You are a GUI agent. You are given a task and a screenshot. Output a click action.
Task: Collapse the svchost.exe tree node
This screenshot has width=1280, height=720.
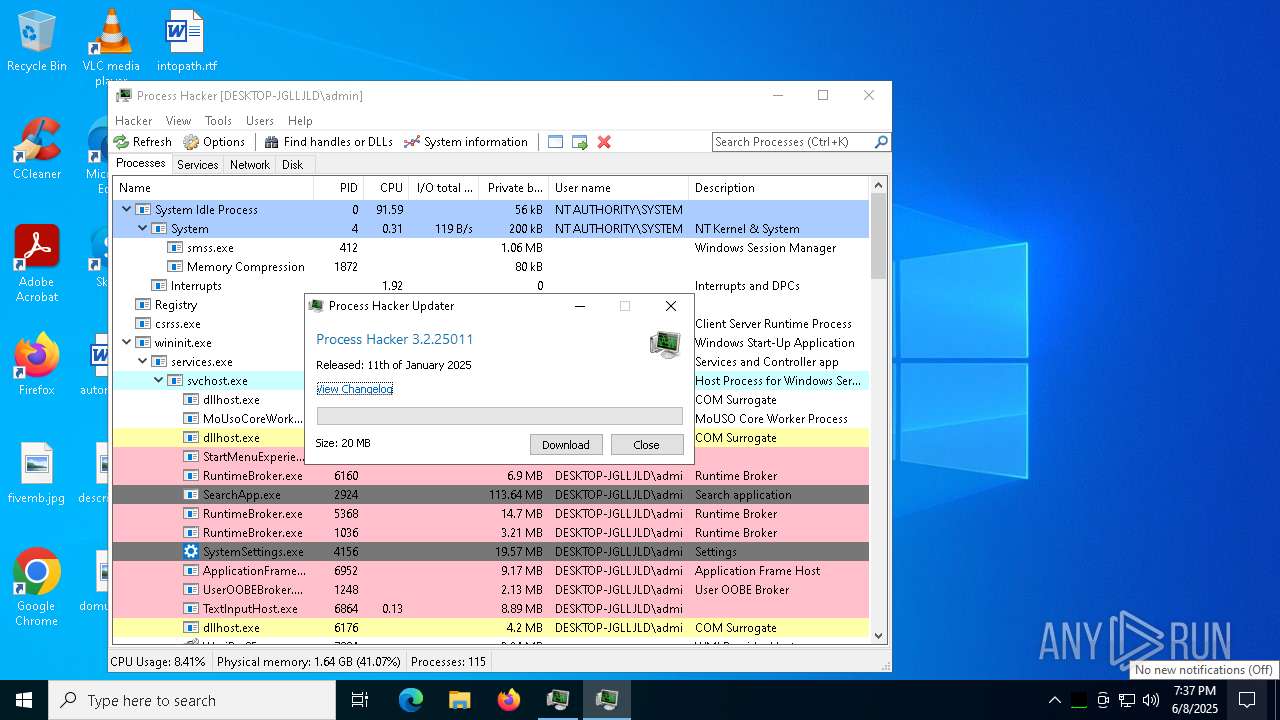pos(158,381)
